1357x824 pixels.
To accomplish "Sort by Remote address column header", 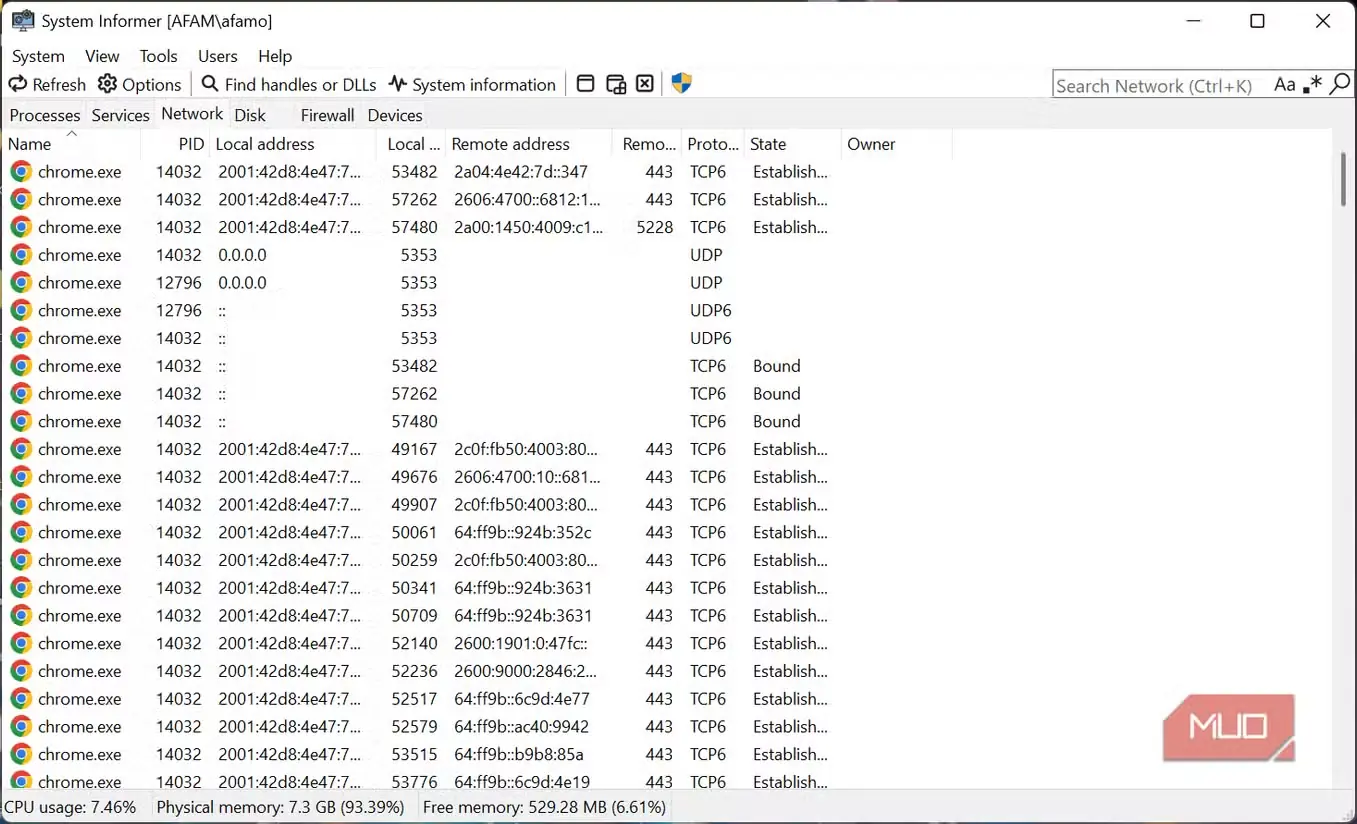I will [x=529, y=144].
